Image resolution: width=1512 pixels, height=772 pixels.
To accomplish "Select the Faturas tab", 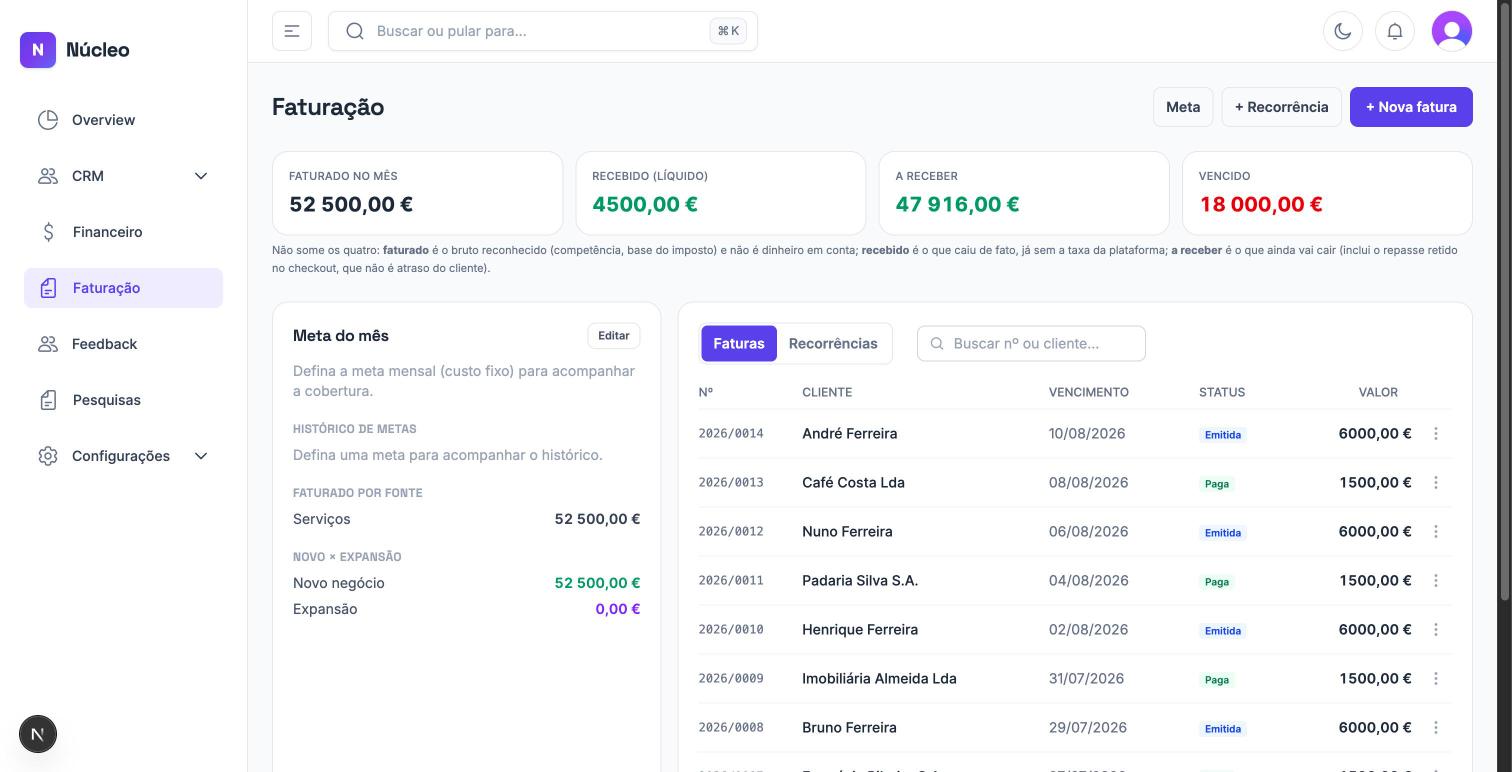I will pos(739,343).
